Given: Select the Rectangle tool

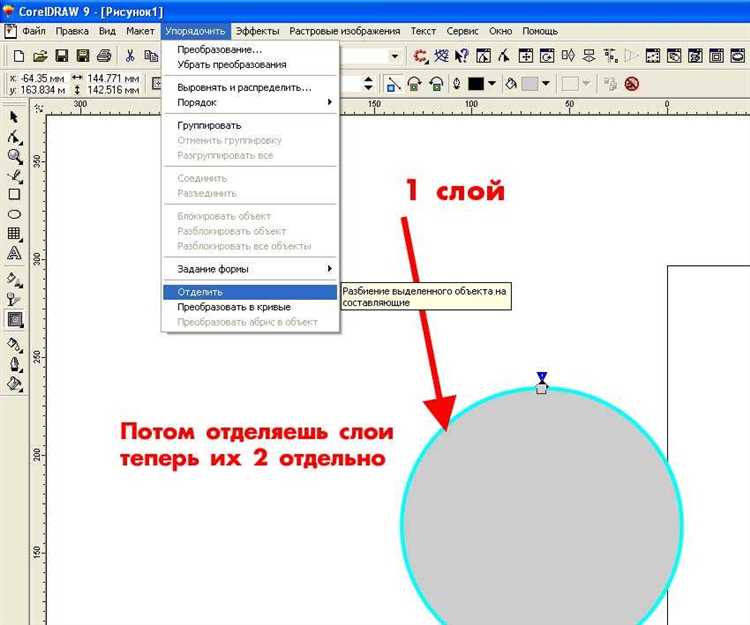Looking at the screenshot, I should [x=14, y=194].
